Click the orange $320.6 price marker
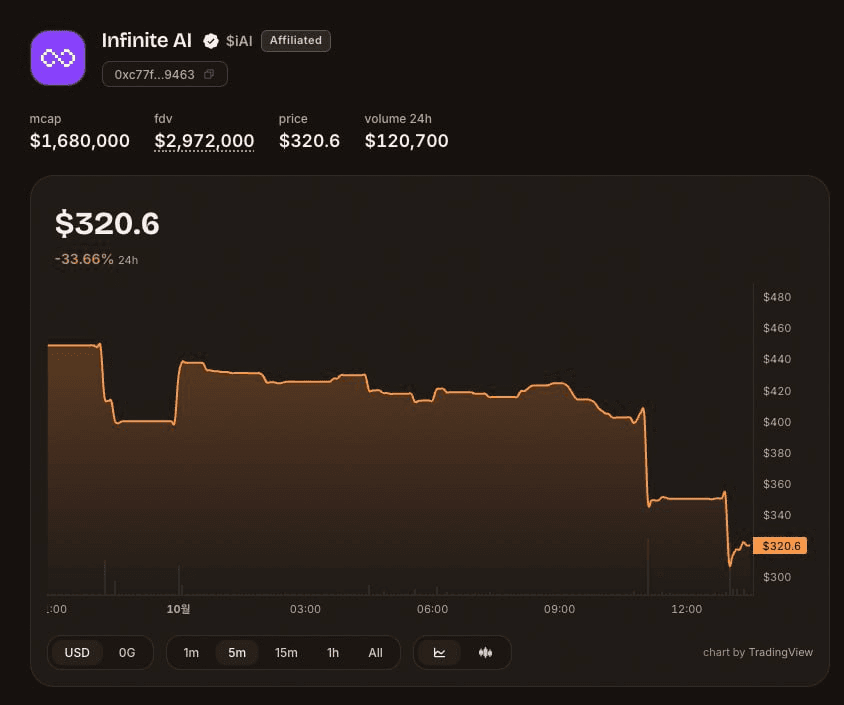 point(780,546)
